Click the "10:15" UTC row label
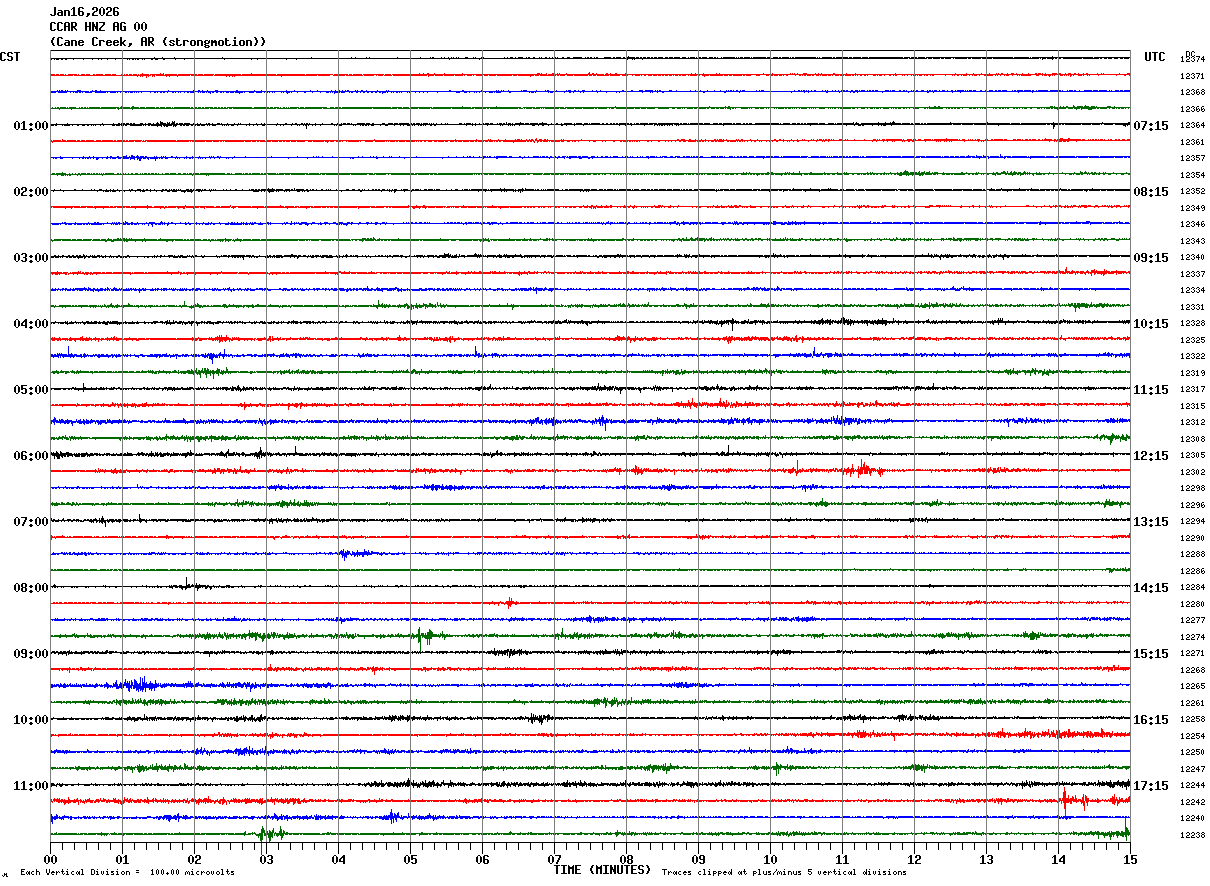The width and height of the screenshot is (1210, 886). point(1151,324)
